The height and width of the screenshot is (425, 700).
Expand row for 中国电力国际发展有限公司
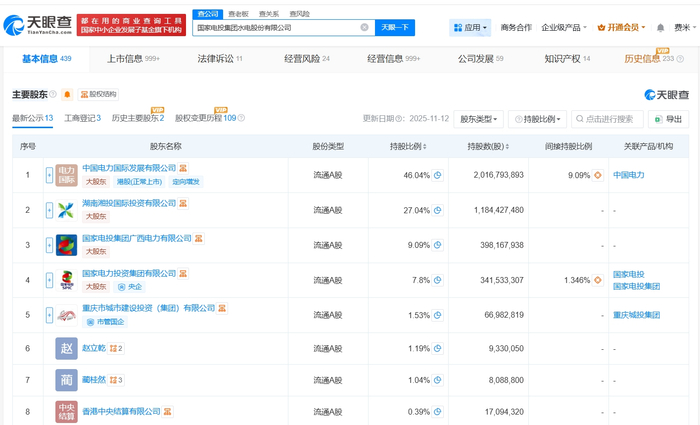46,175
